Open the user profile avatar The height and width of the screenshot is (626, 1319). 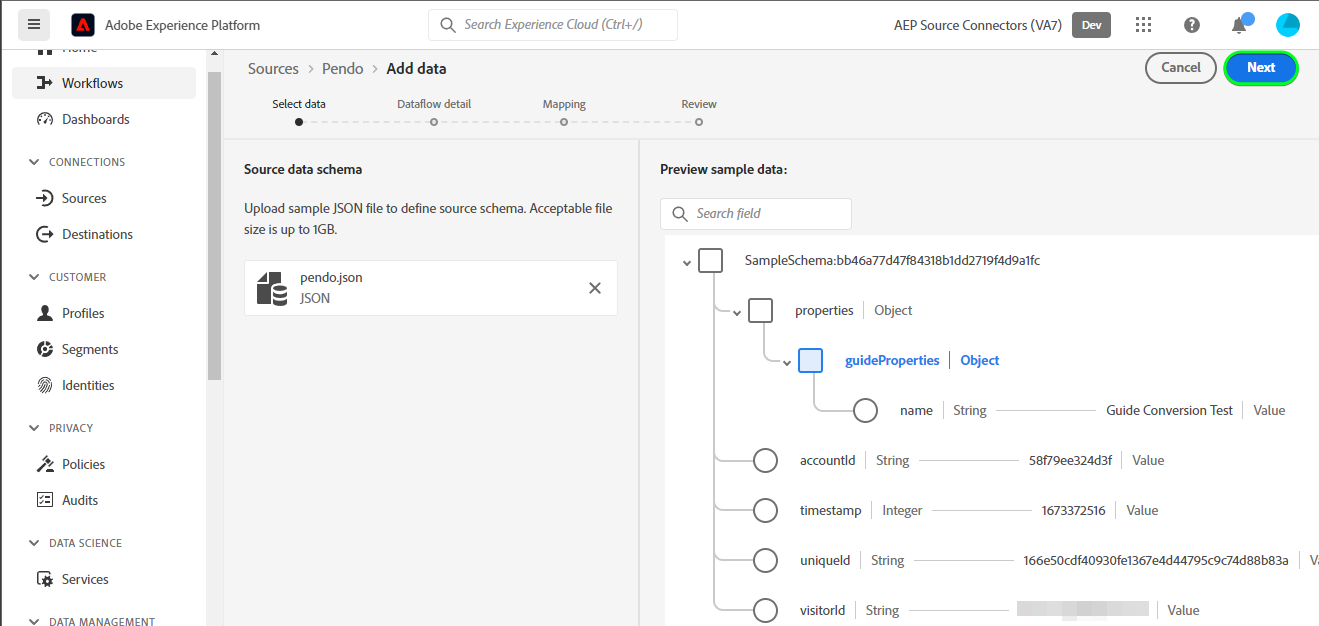[x=1287, y=25]
